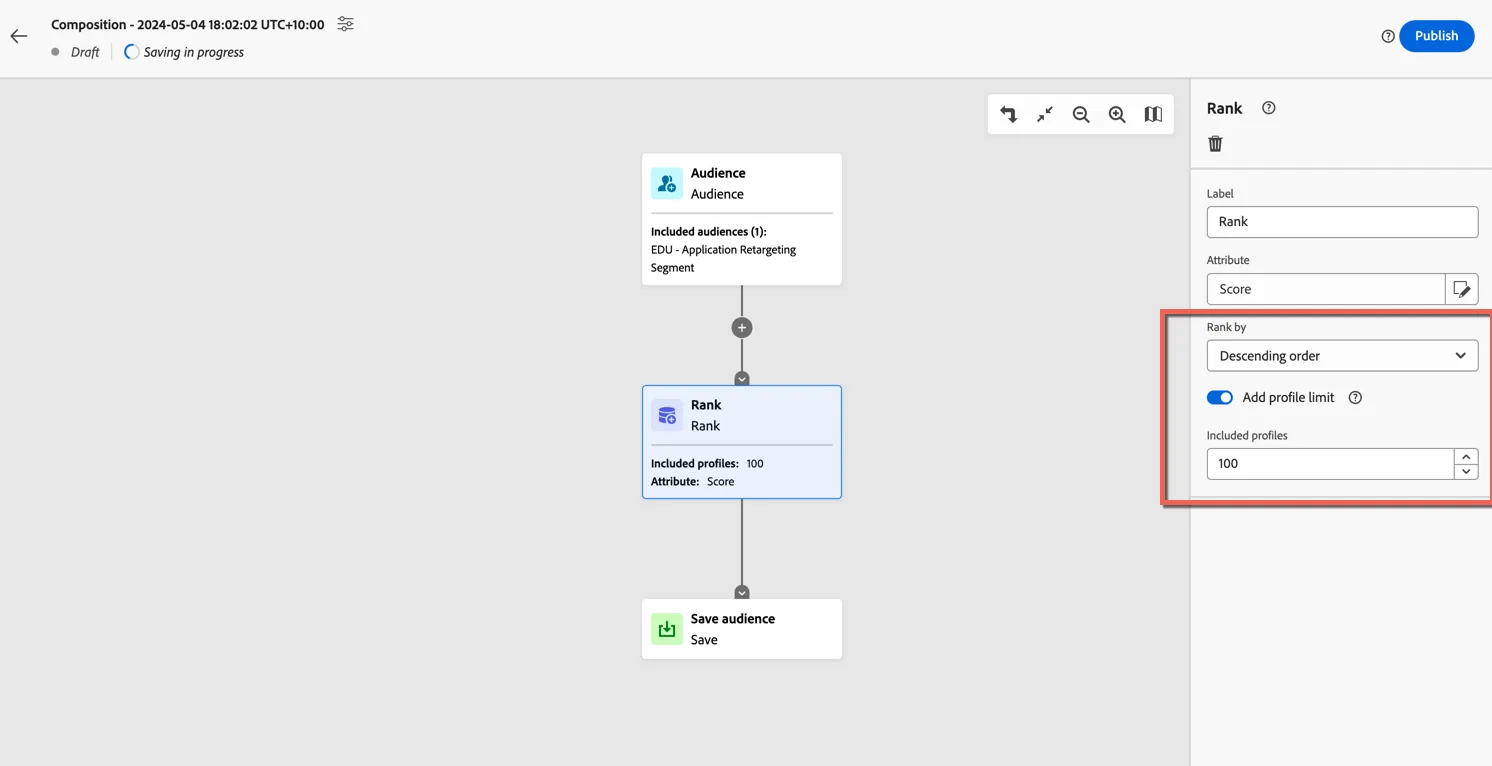The width and height of the screenshot is (1492, 766).
Task: Click the Draft status label
Action: pos(85,52)
